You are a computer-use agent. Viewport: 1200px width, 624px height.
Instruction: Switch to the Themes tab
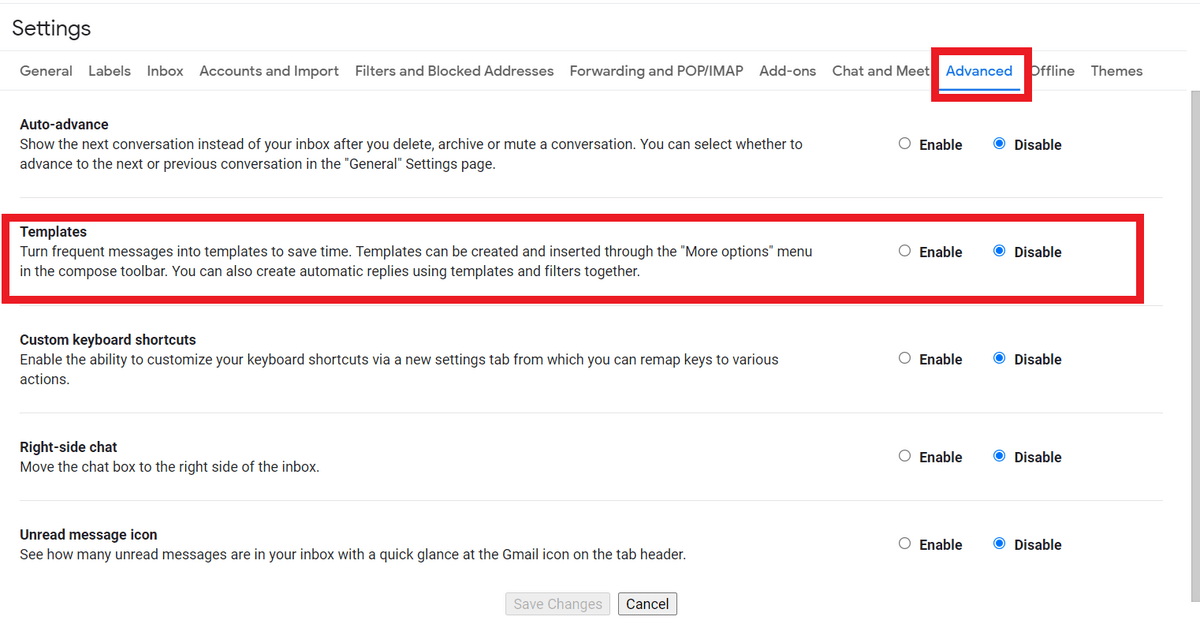(x=1116, y=71)
